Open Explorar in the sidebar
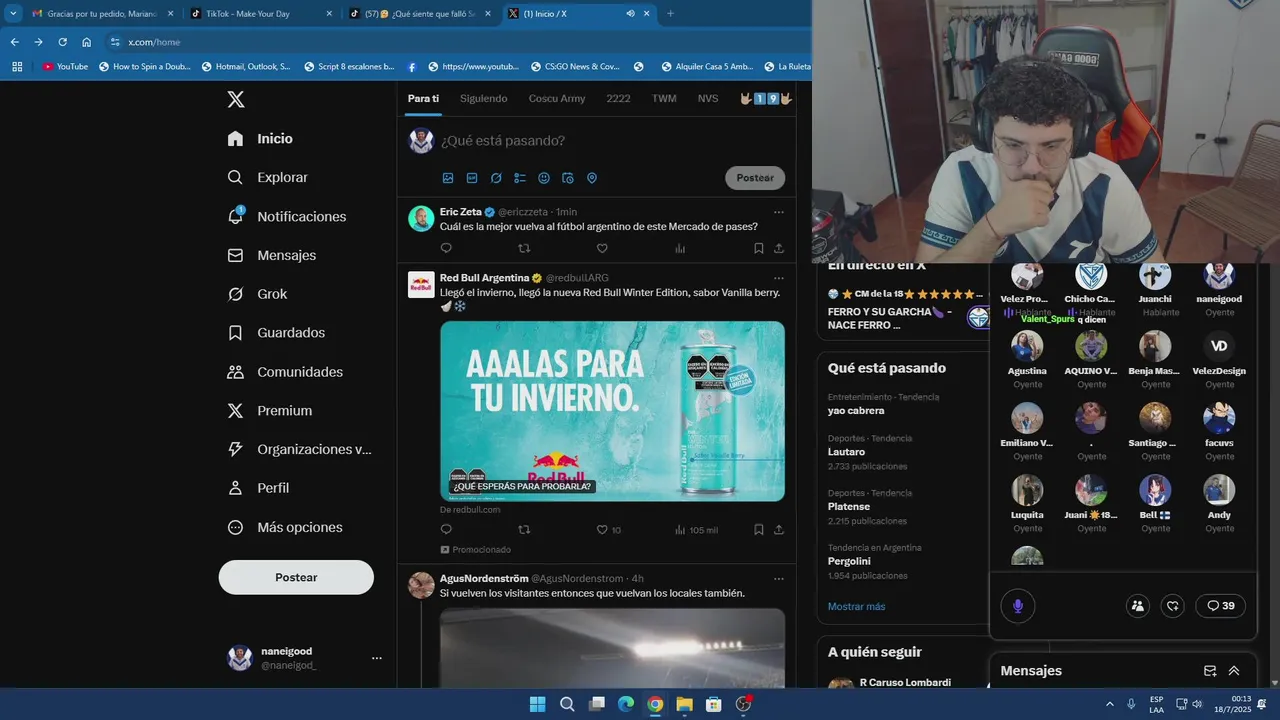The image size is (1280, 720). point(267,177)
